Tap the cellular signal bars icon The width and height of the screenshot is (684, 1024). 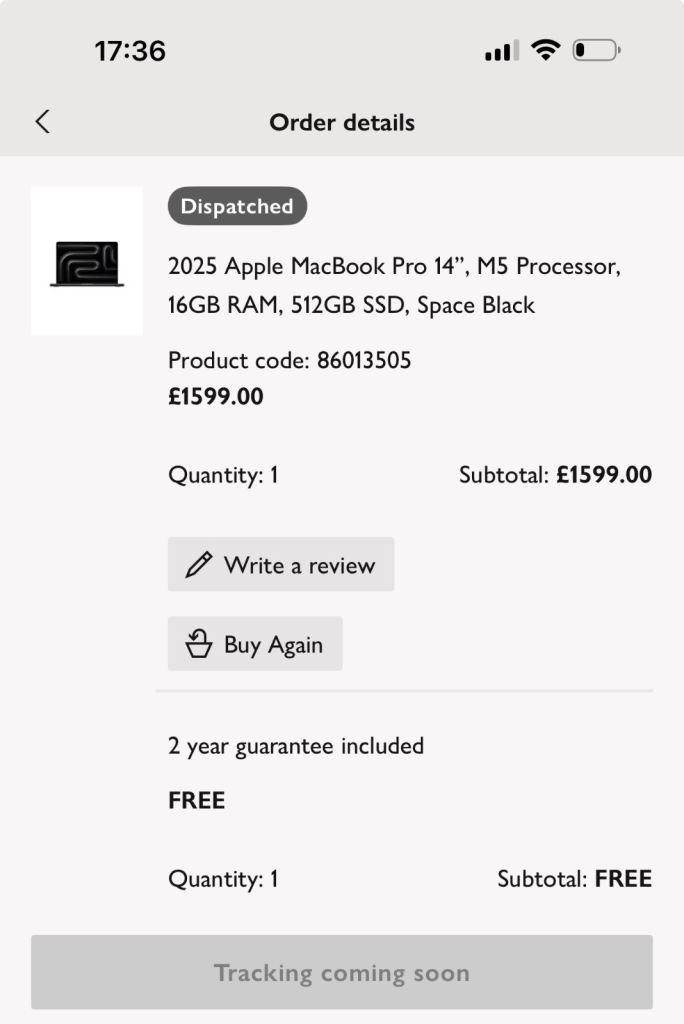[501, 51]
